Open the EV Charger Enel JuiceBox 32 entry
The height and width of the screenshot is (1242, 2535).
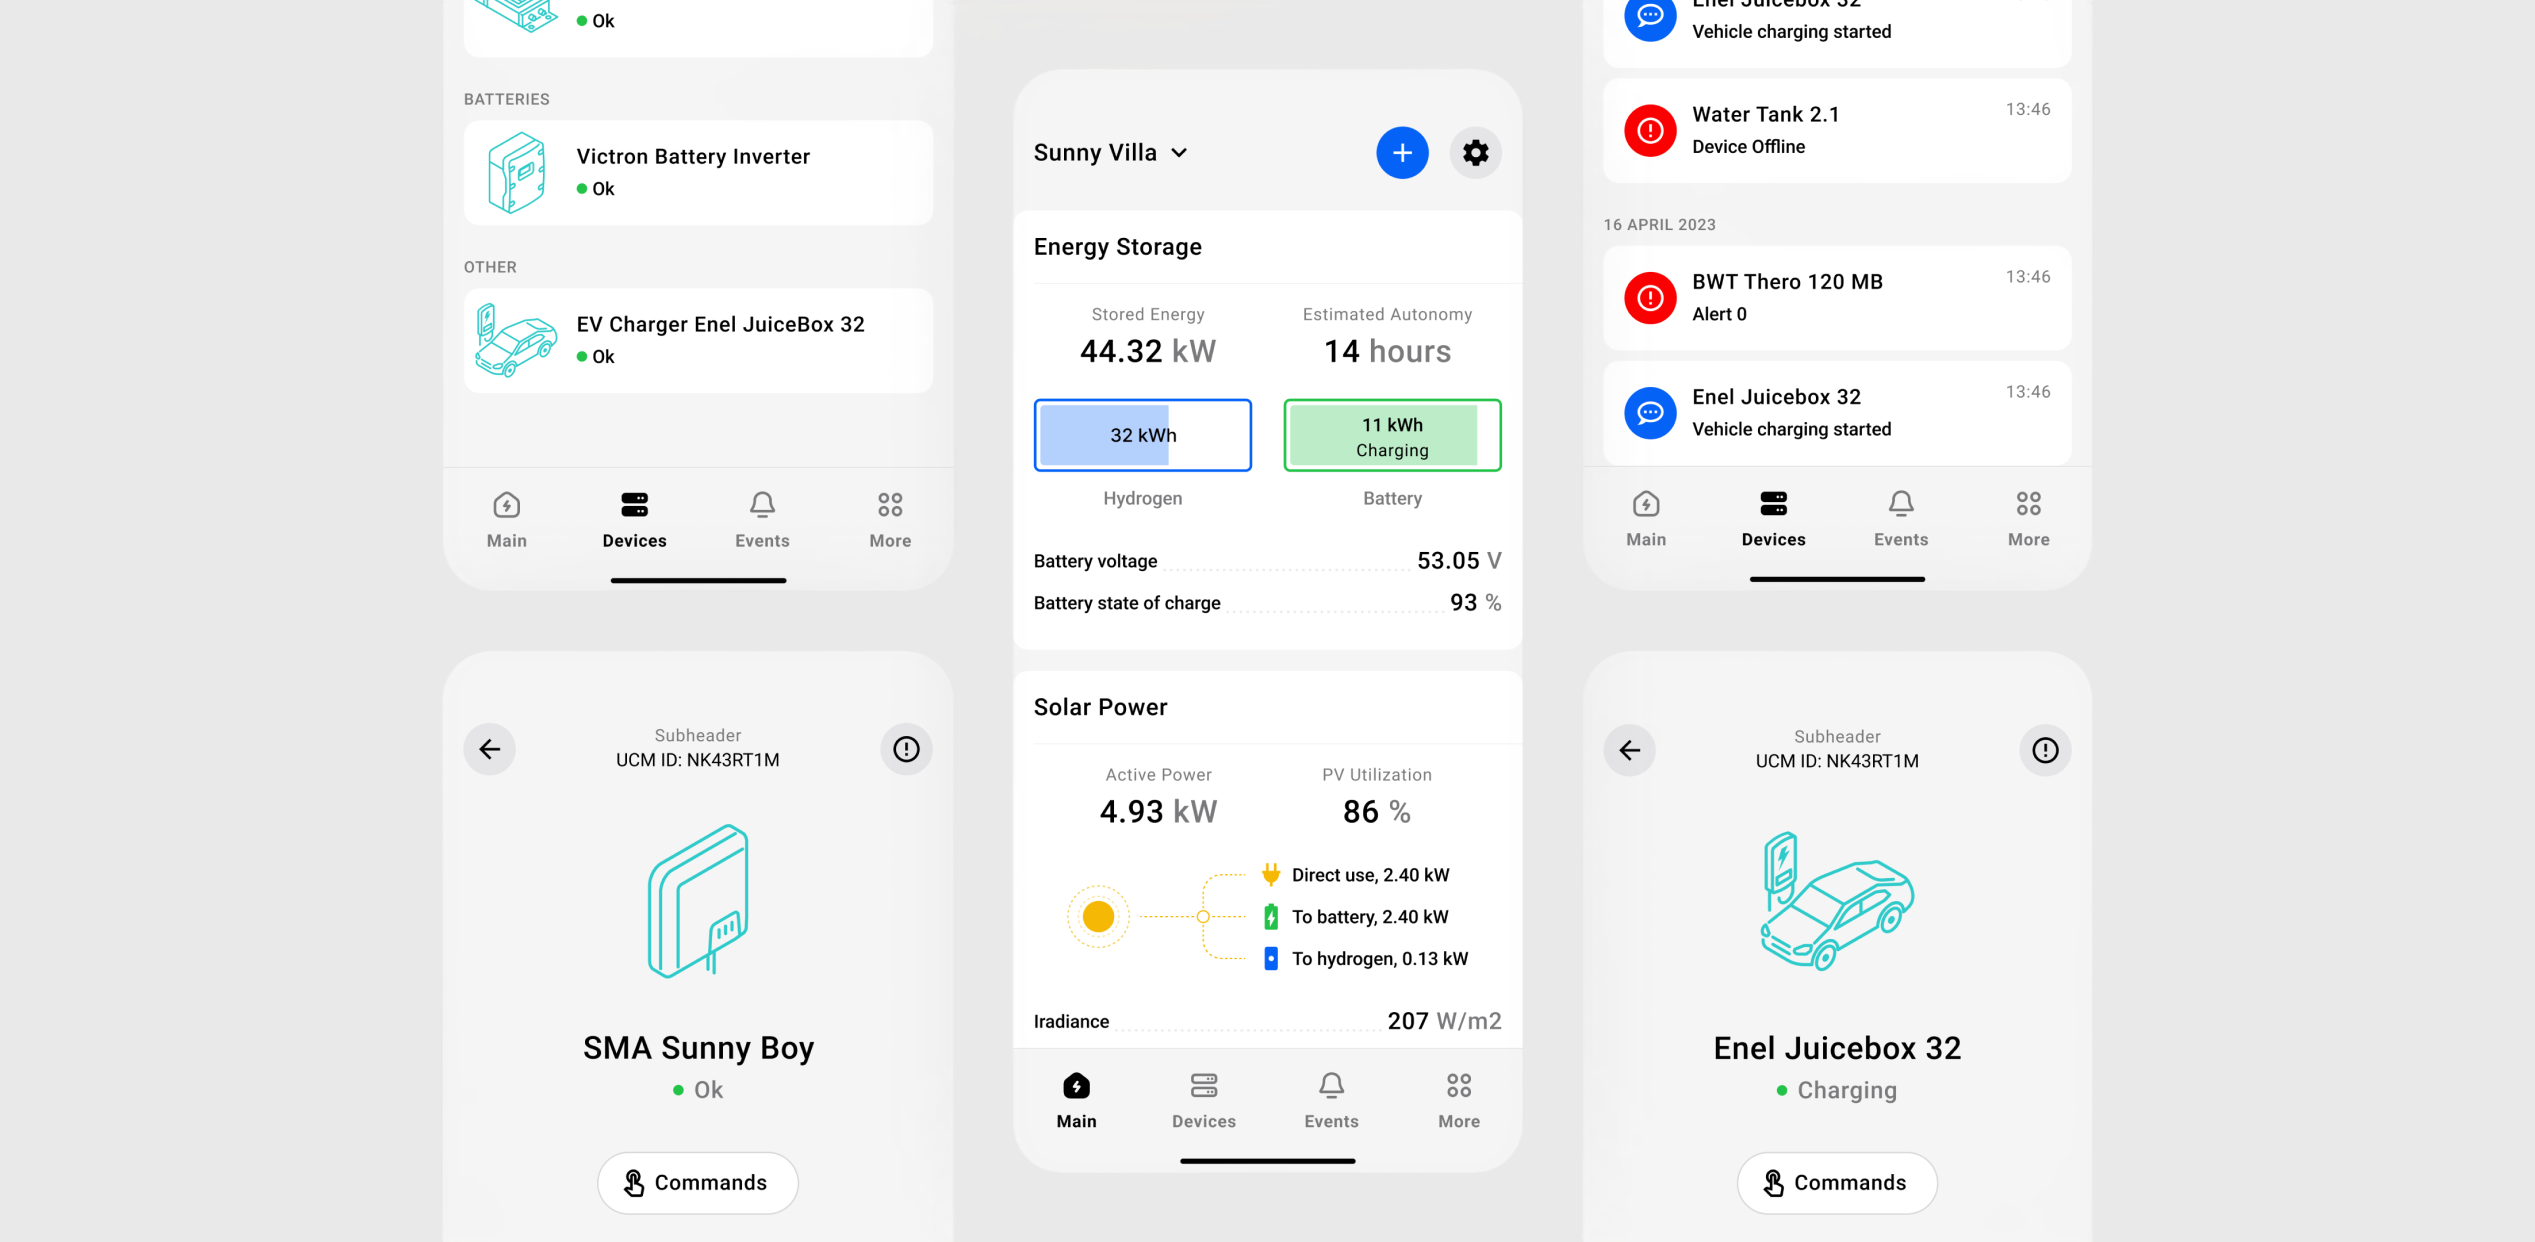click(697, 339)
